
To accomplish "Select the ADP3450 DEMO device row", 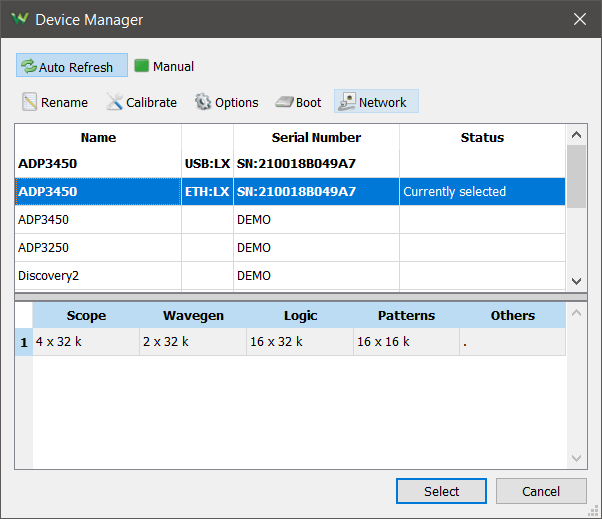I will coord(290,220).
